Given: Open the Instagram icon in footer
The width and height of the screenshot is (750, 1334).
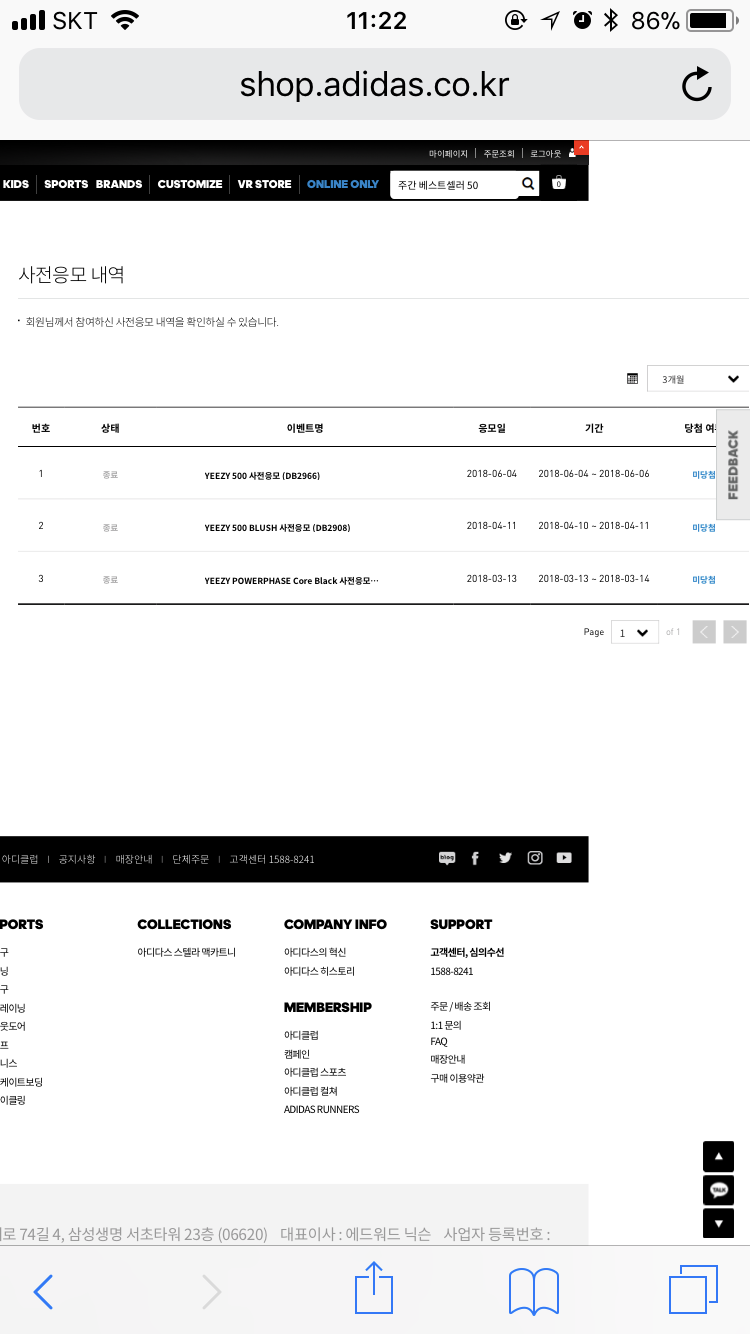Looking at the screenshot, I should 535,858.
